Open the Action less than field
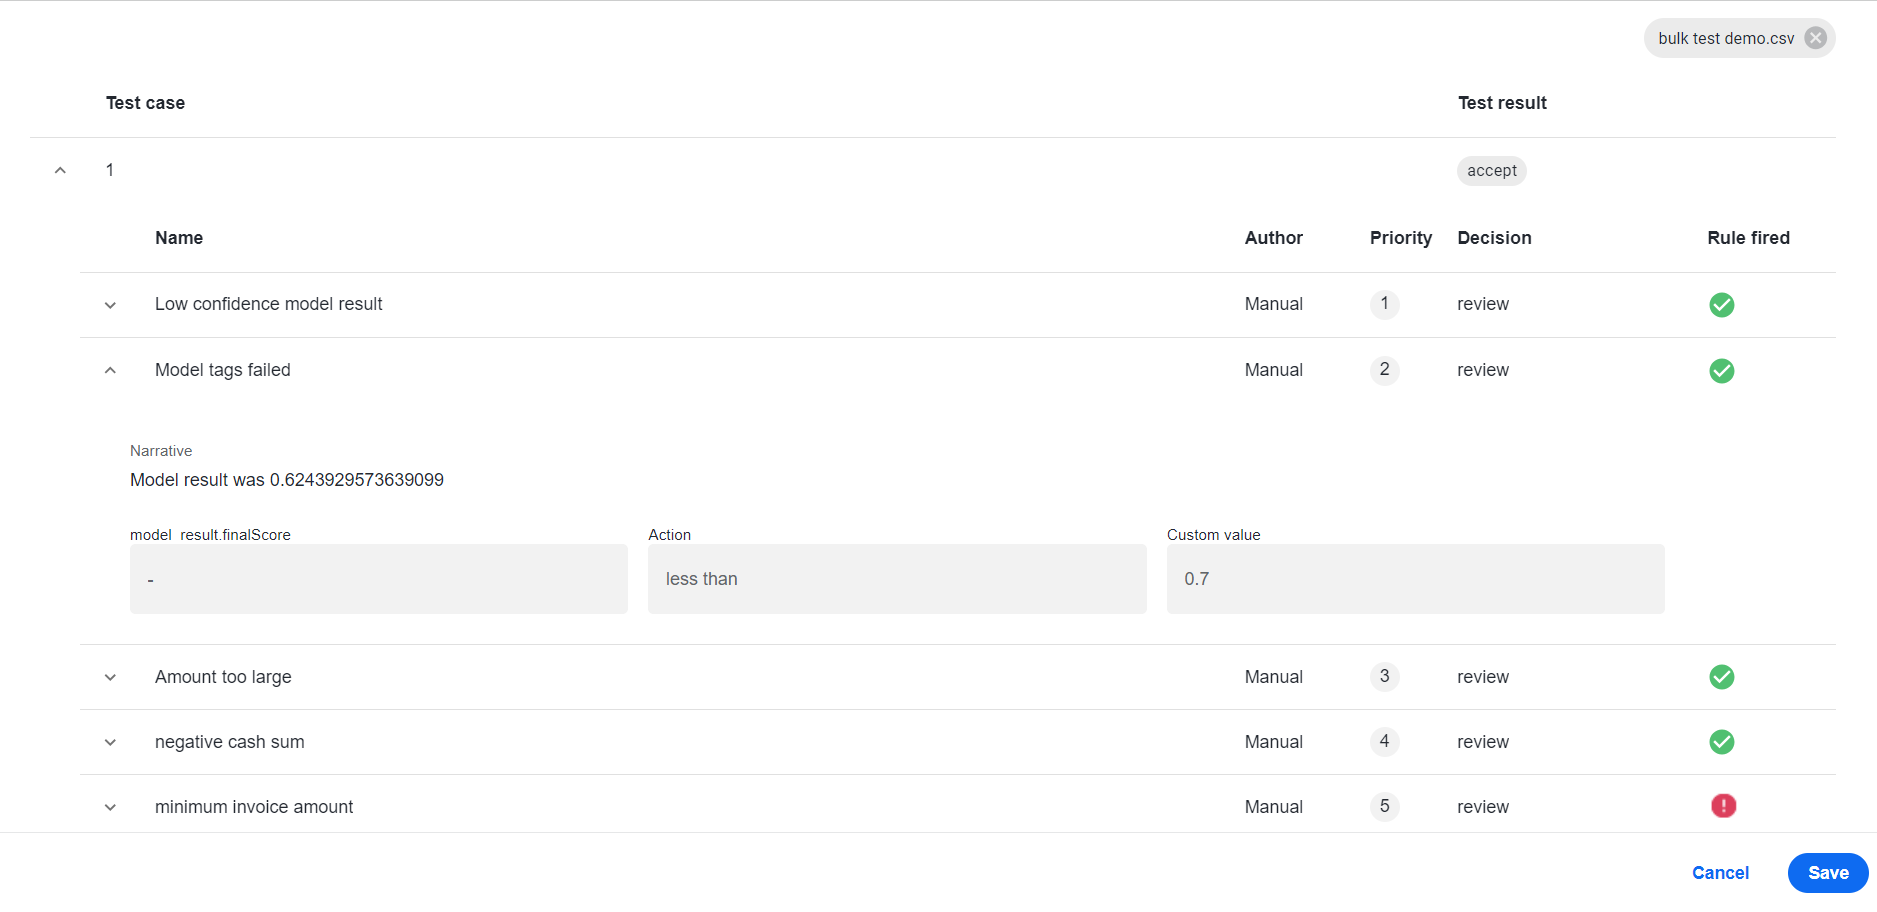The height and width of the screenshot is (912, 1877). point(897,579)
